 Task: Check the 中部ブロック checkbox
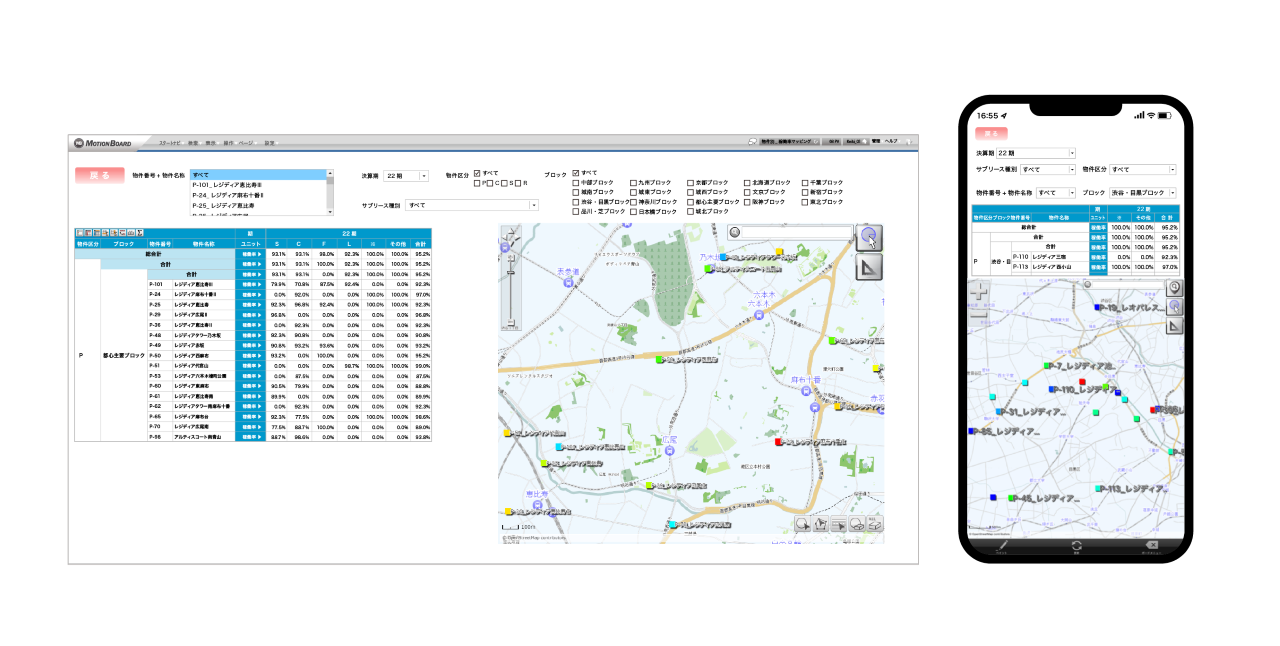point(576,183)
